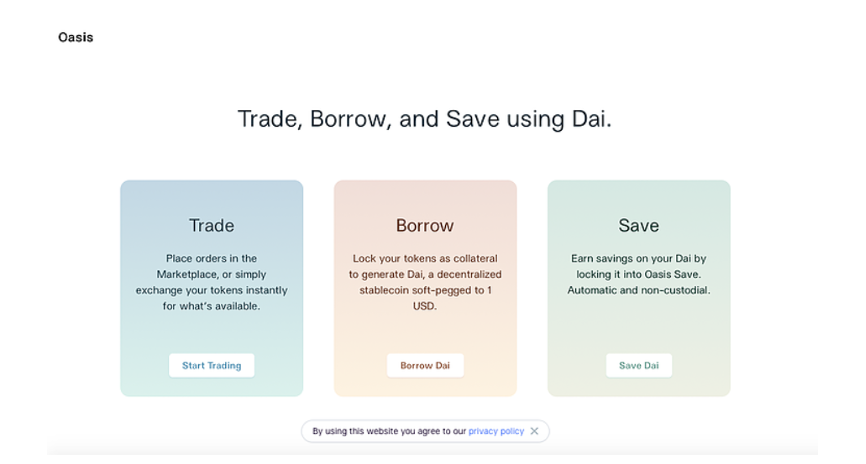Open the privacy policy link

point(496,431)
